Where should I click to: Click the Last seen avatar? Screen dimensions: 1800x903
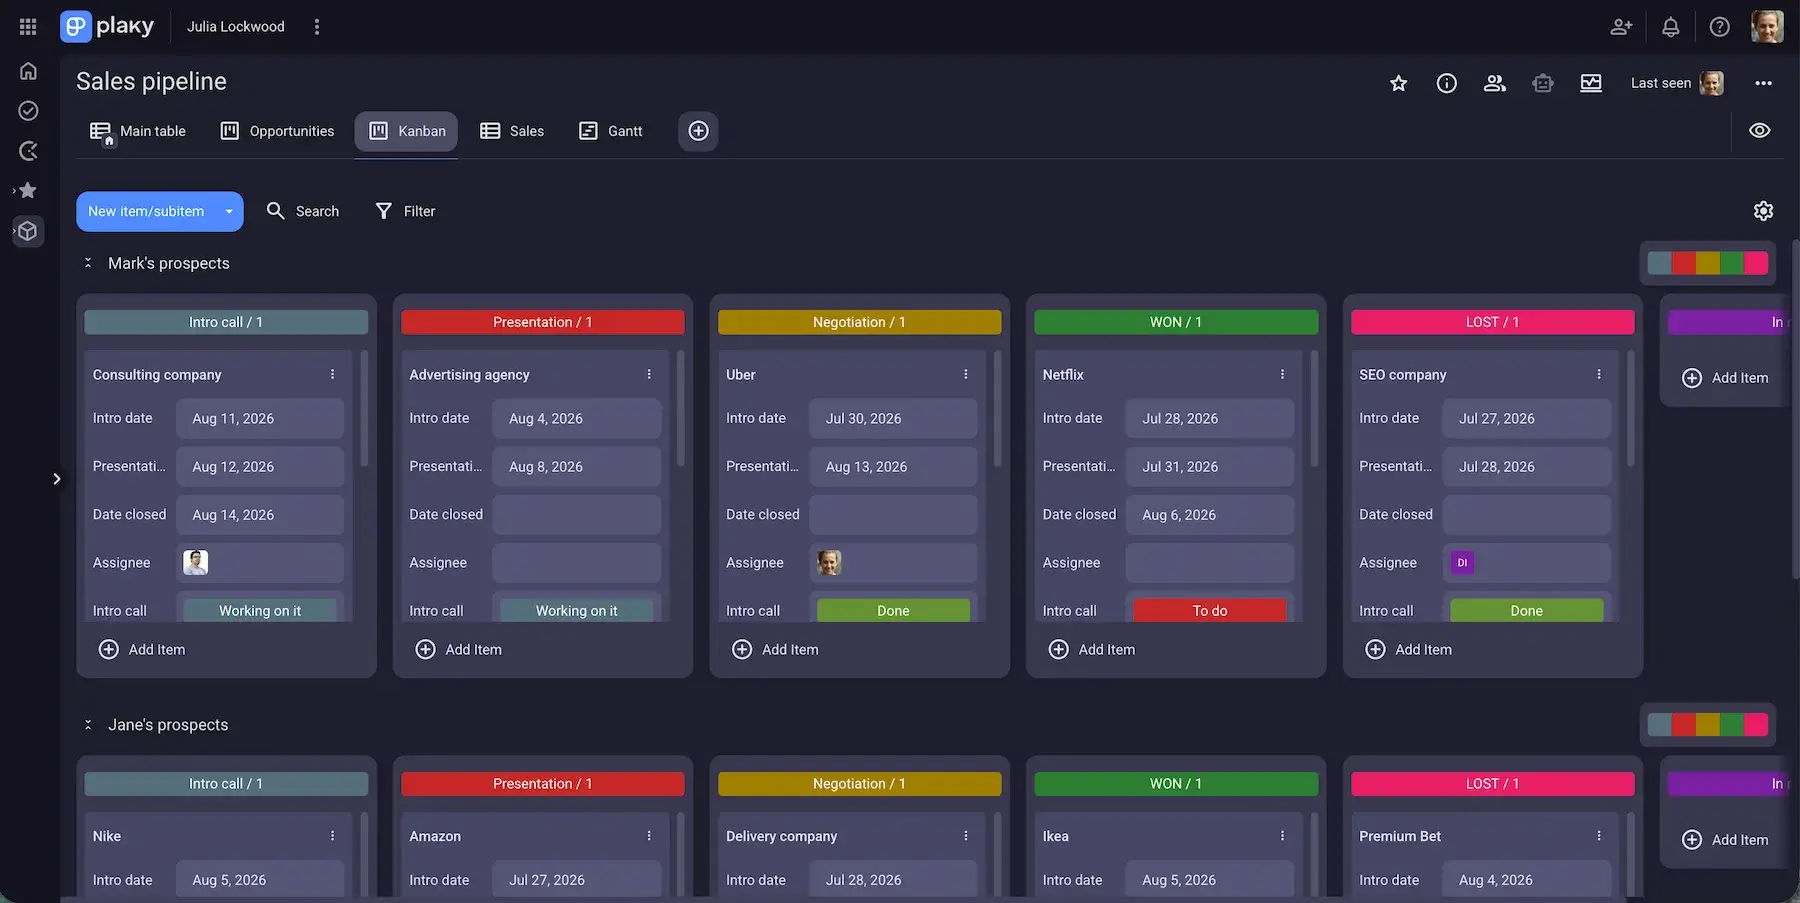pos(1711,83)
